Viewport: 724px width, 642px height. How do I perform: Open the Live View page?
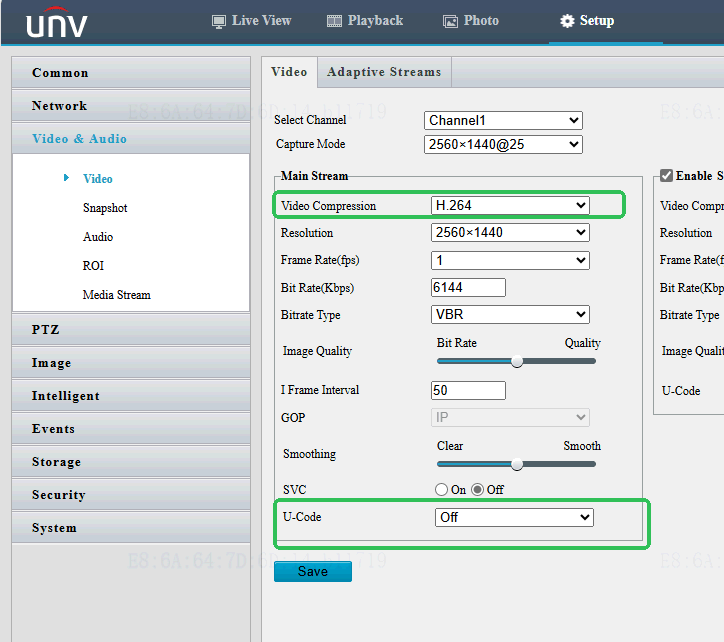coord(252,21)
